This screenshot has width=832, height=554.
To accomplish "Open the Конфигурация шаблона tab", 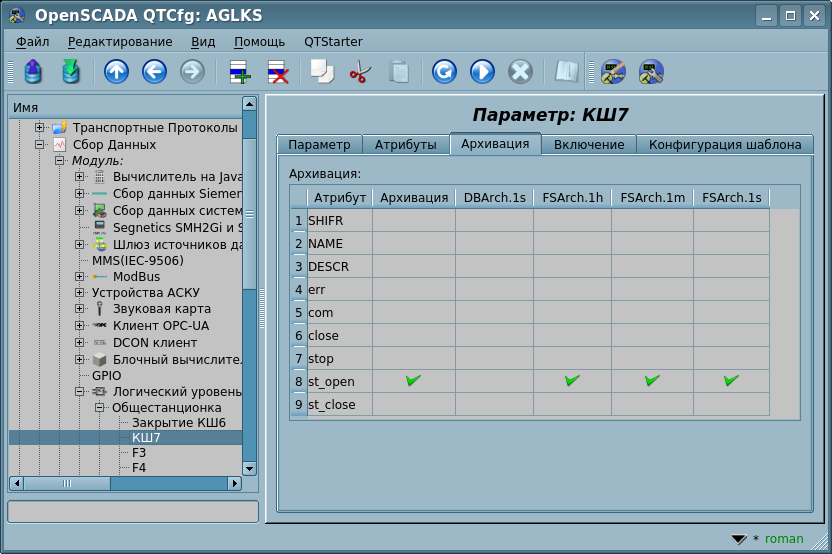I will click(724, 145).
